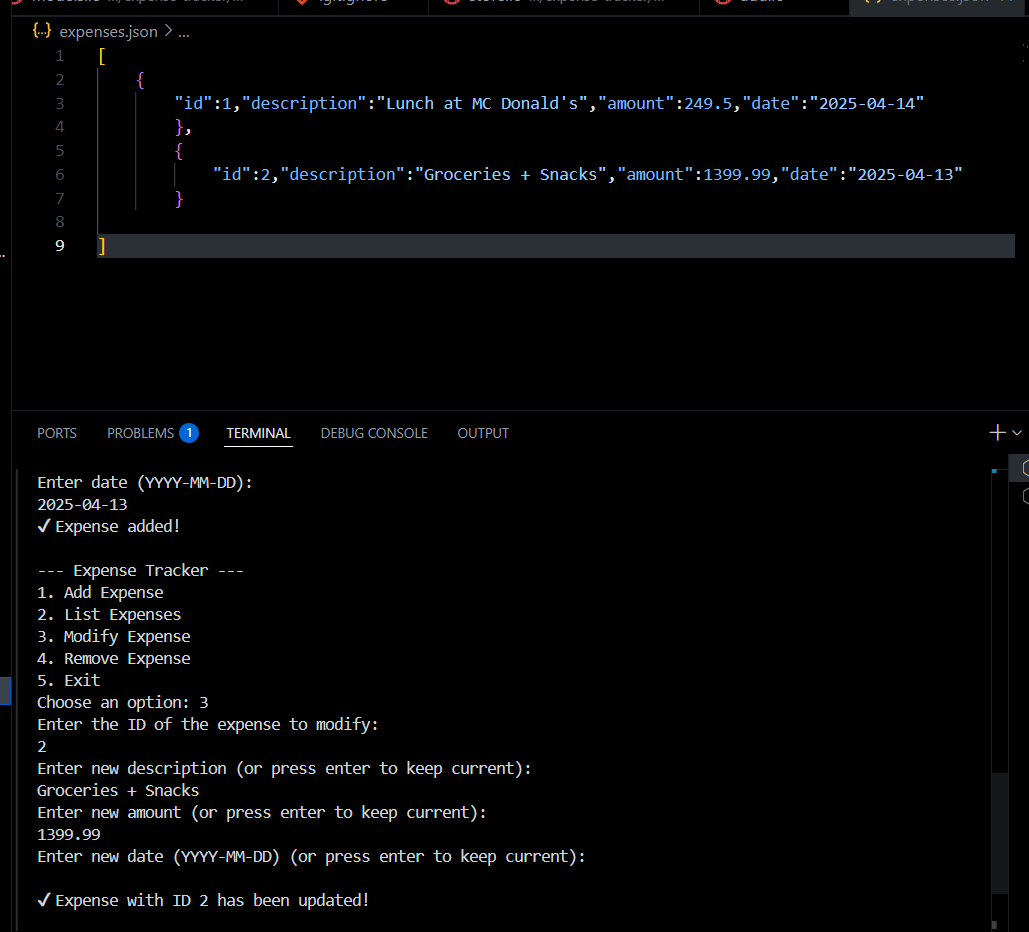The image size is (1029, 932).
Task: Click the "Enter new description" prompt line
Action: 284,769
